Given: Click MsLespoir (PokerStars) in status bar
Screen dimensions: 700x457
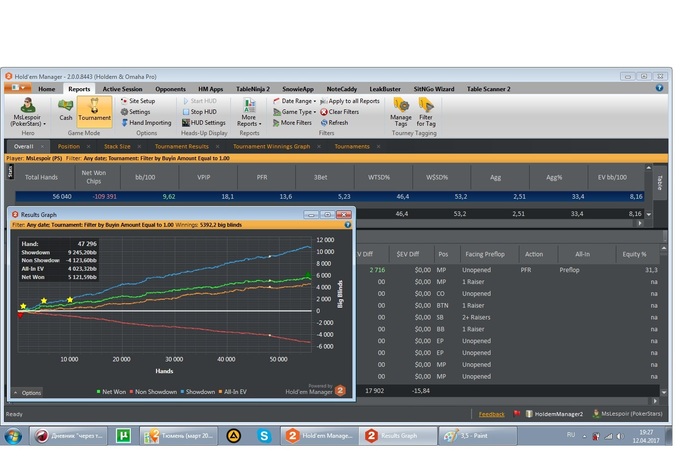Looking at the screenshot, I should coord(627,414).
